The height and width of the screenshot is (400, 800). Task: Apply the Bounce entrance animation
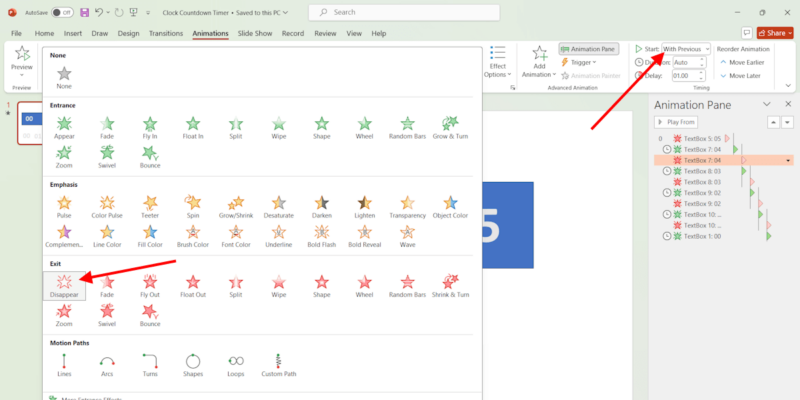pyautogui.click(x=150, y=157)
